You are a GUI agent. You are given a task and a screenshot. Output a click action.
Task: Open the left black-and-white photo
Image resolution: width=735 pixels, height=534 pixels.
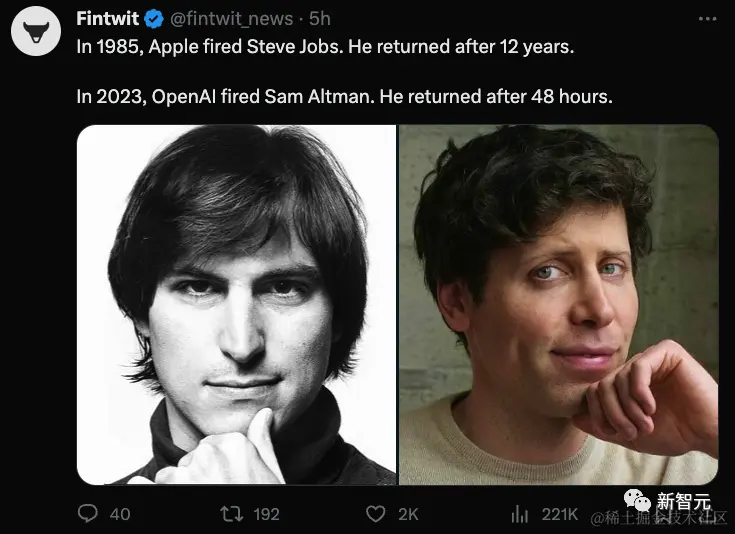(x=237, y=305)
